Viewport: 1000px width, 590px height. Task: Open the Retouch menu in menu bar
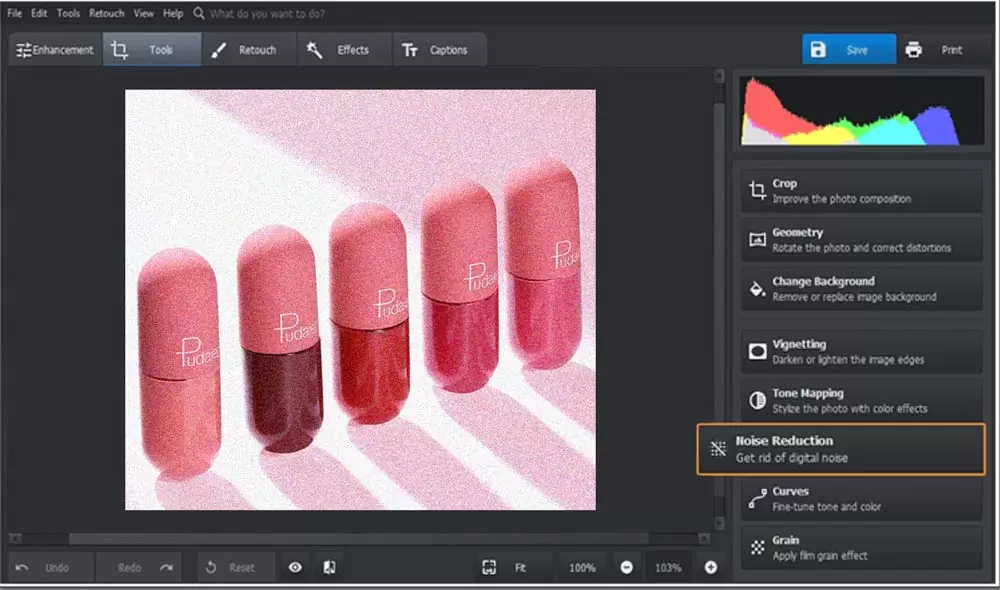point(107,13)
